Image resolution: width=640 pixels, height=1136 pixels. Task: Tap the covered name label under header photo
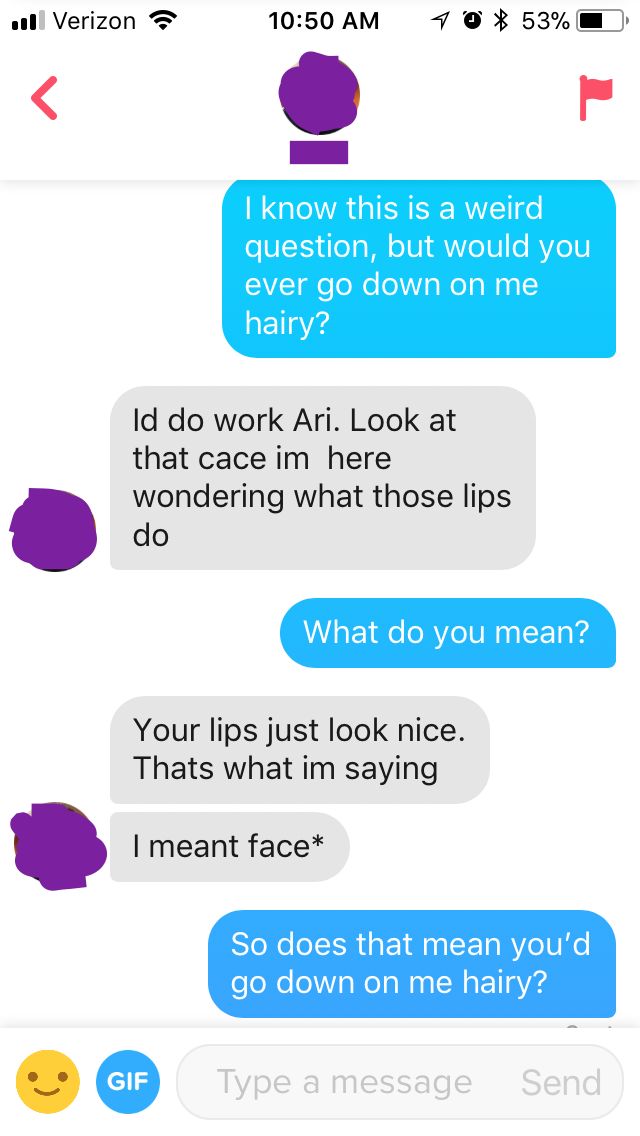coord(319,152)
